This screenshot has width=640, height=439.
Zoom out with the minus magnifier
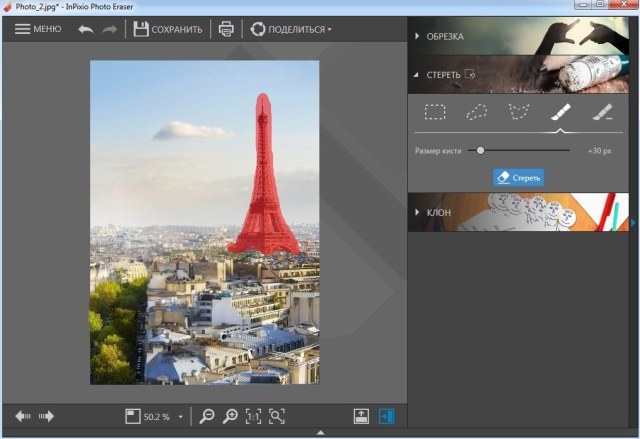[x=207, y=416]
